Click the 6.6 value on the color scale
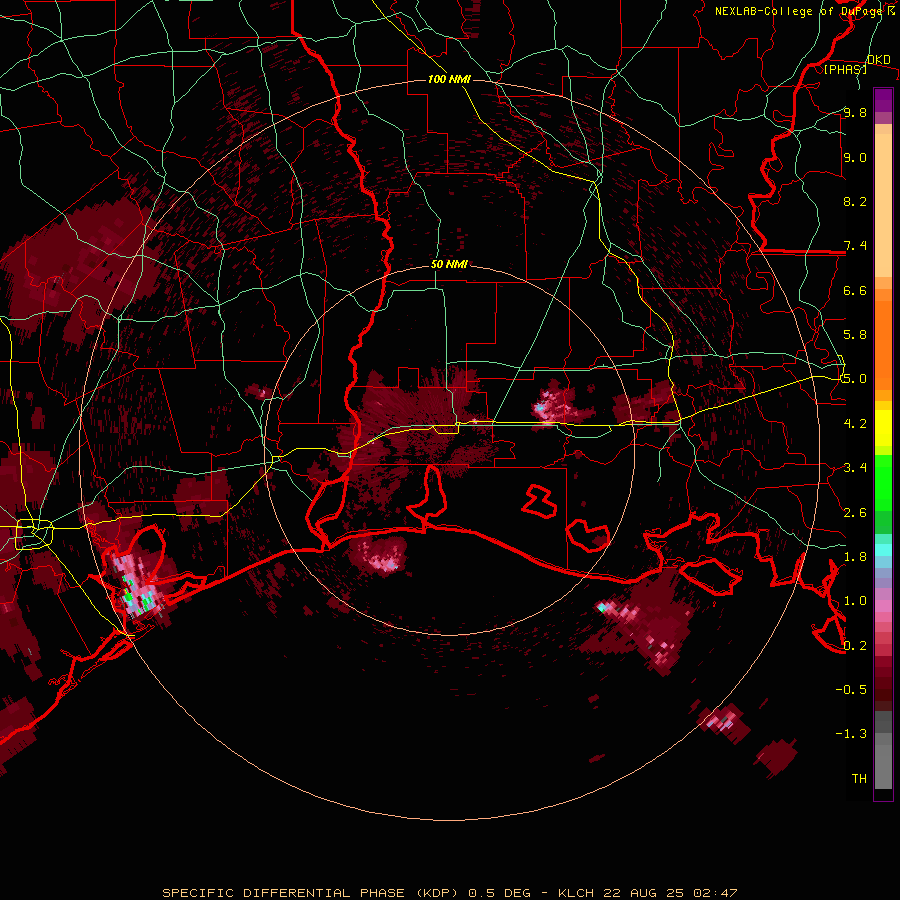 tap(855, 290)
